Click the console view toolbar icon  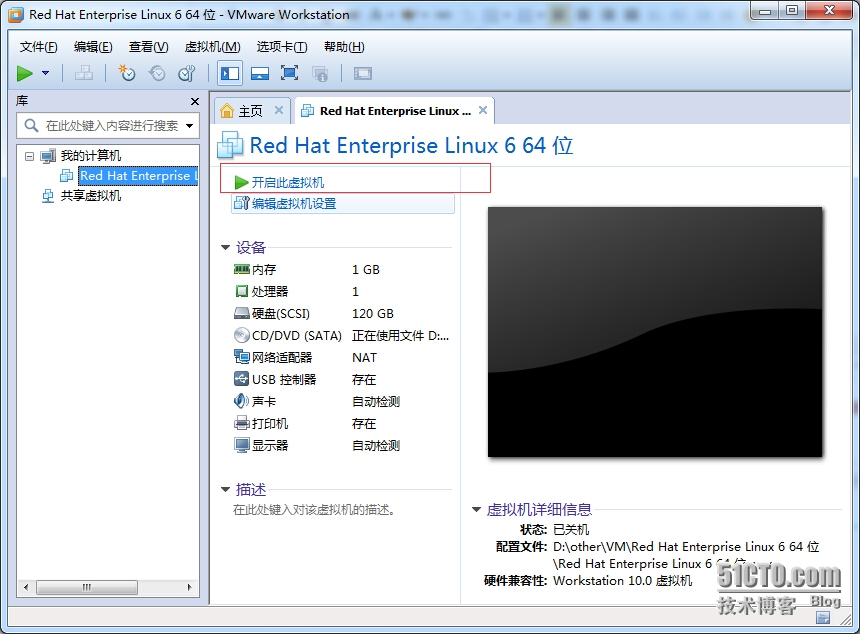click(x=363, y=73)
